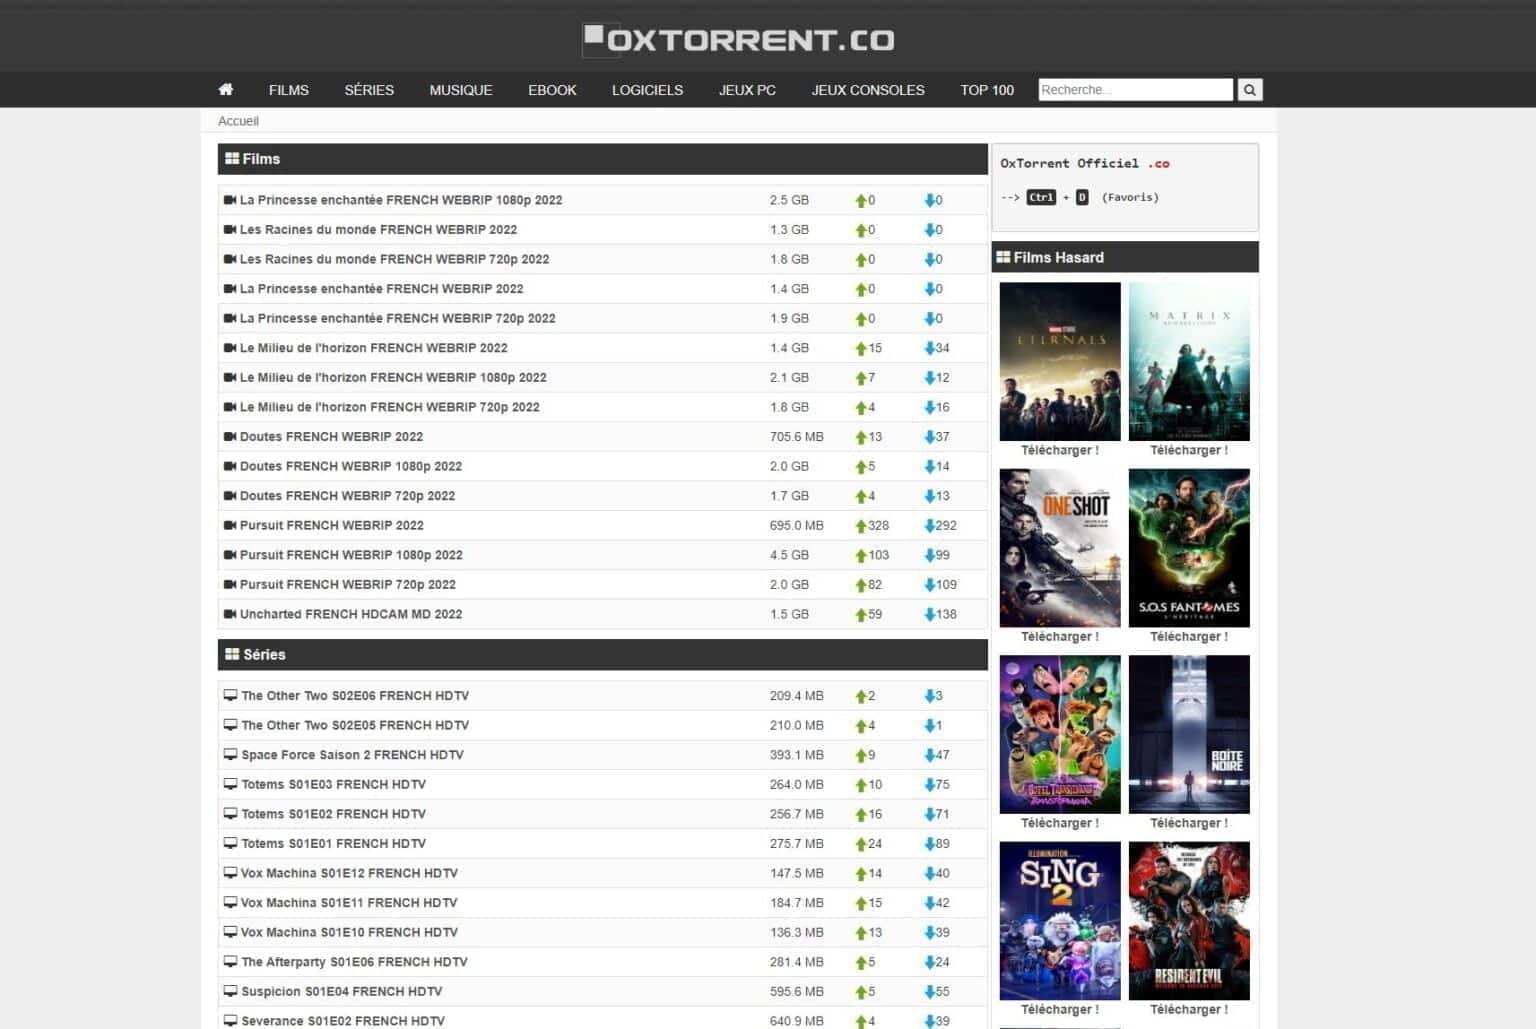Image resolution: width=1536 pixels, height=1029 pixels.
Task: Click camera icon beside Pursuit FRENCH WEBRIP 2022
Action: click(230, 525)
